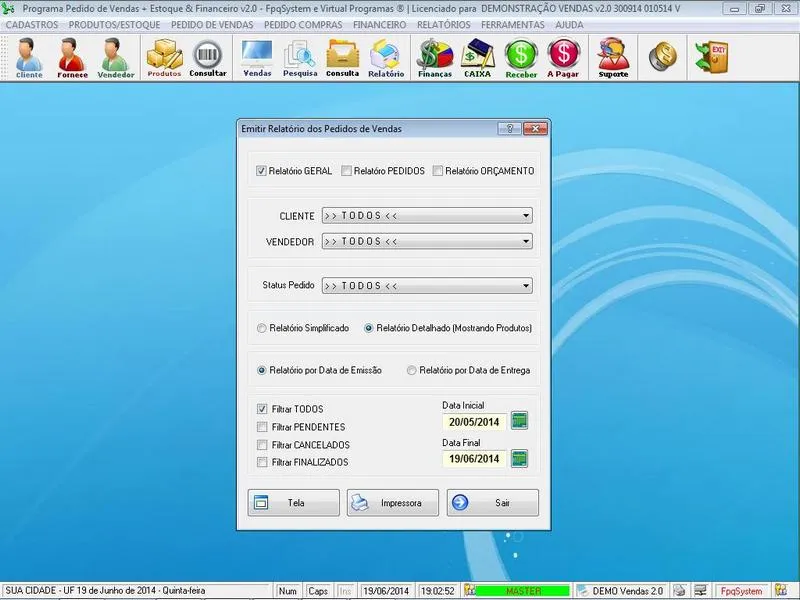This screenshot has height=600, width=800.
Task: Tick the Filtrar CANCELADOS checkbox
Action: (x=262, y=445)
